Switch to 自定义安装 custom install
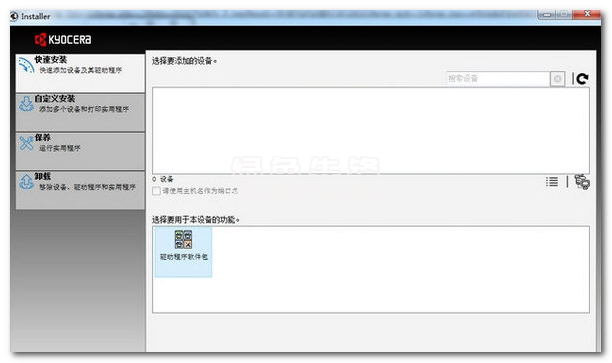The image size is (612, 363). [x=80, y=112]
